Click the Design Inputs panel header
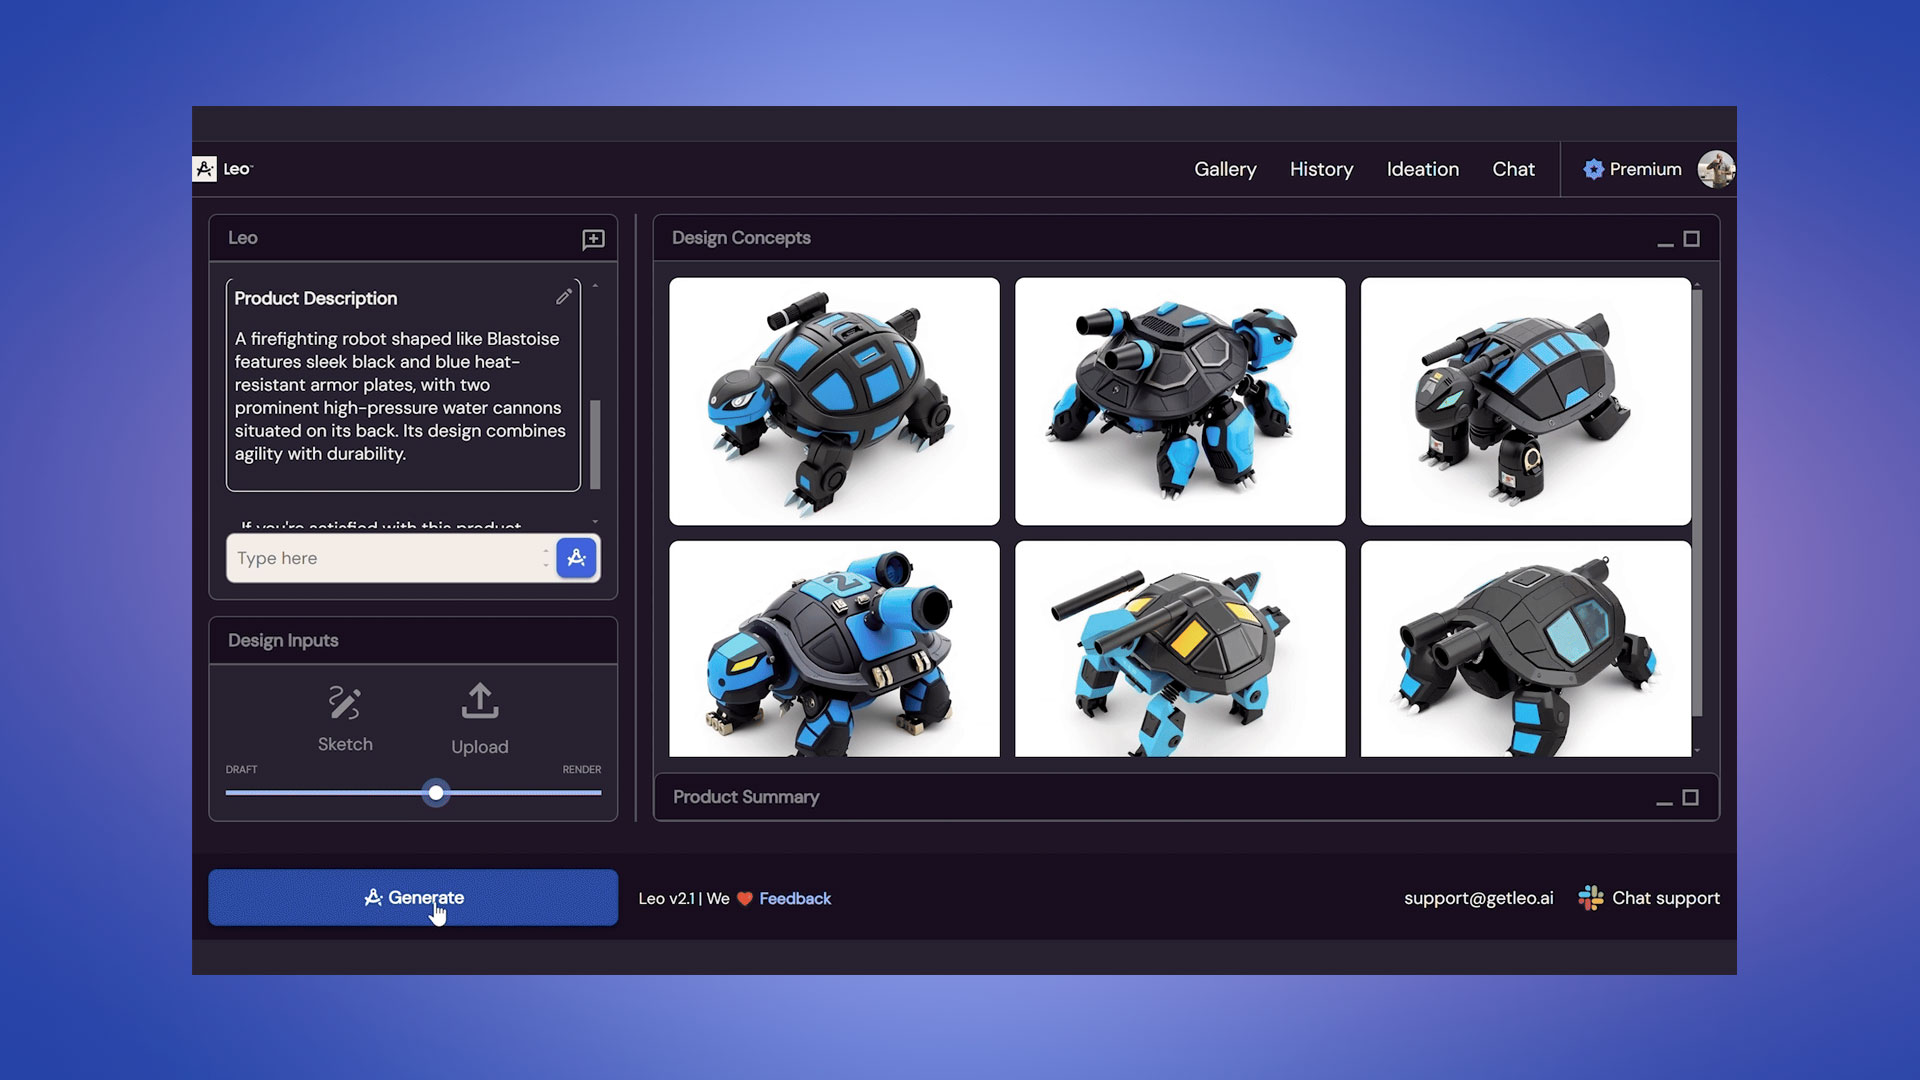This screenshot has width=1920, height=1080. click(413, 640)
